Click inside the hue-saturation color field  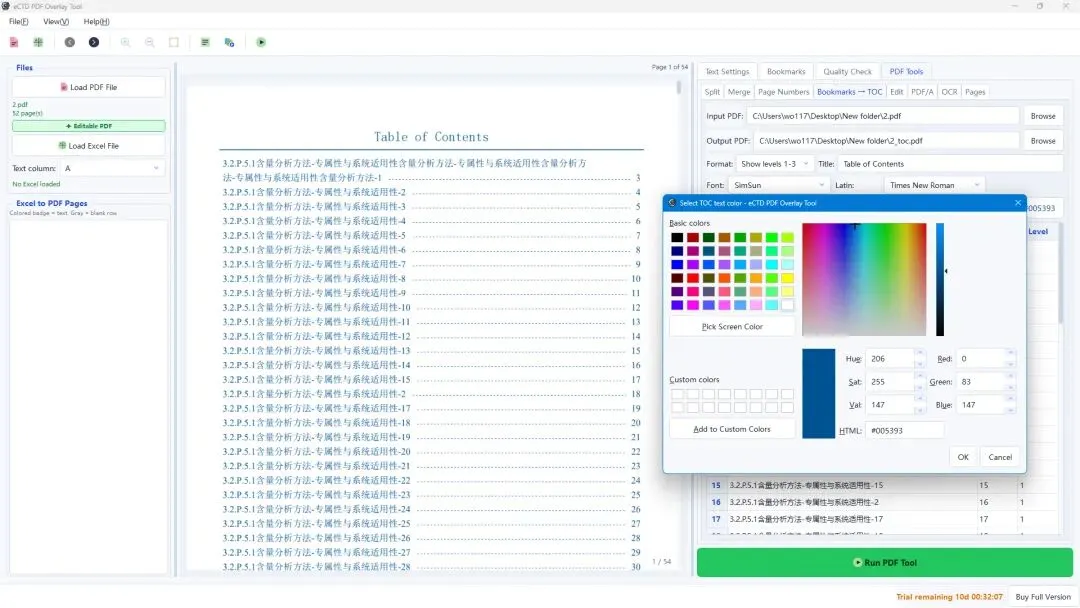click(x=864, y=280)
